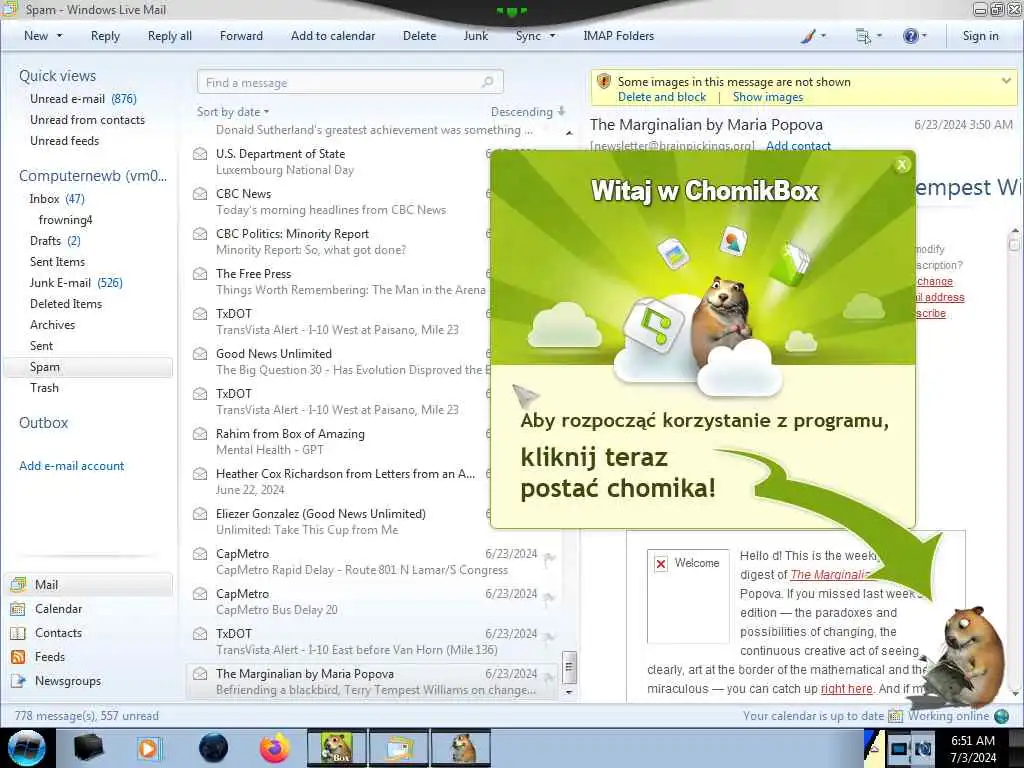Open the Deleted Items folder
This screenshot has height=768, width=1024.
pos(66,303)
